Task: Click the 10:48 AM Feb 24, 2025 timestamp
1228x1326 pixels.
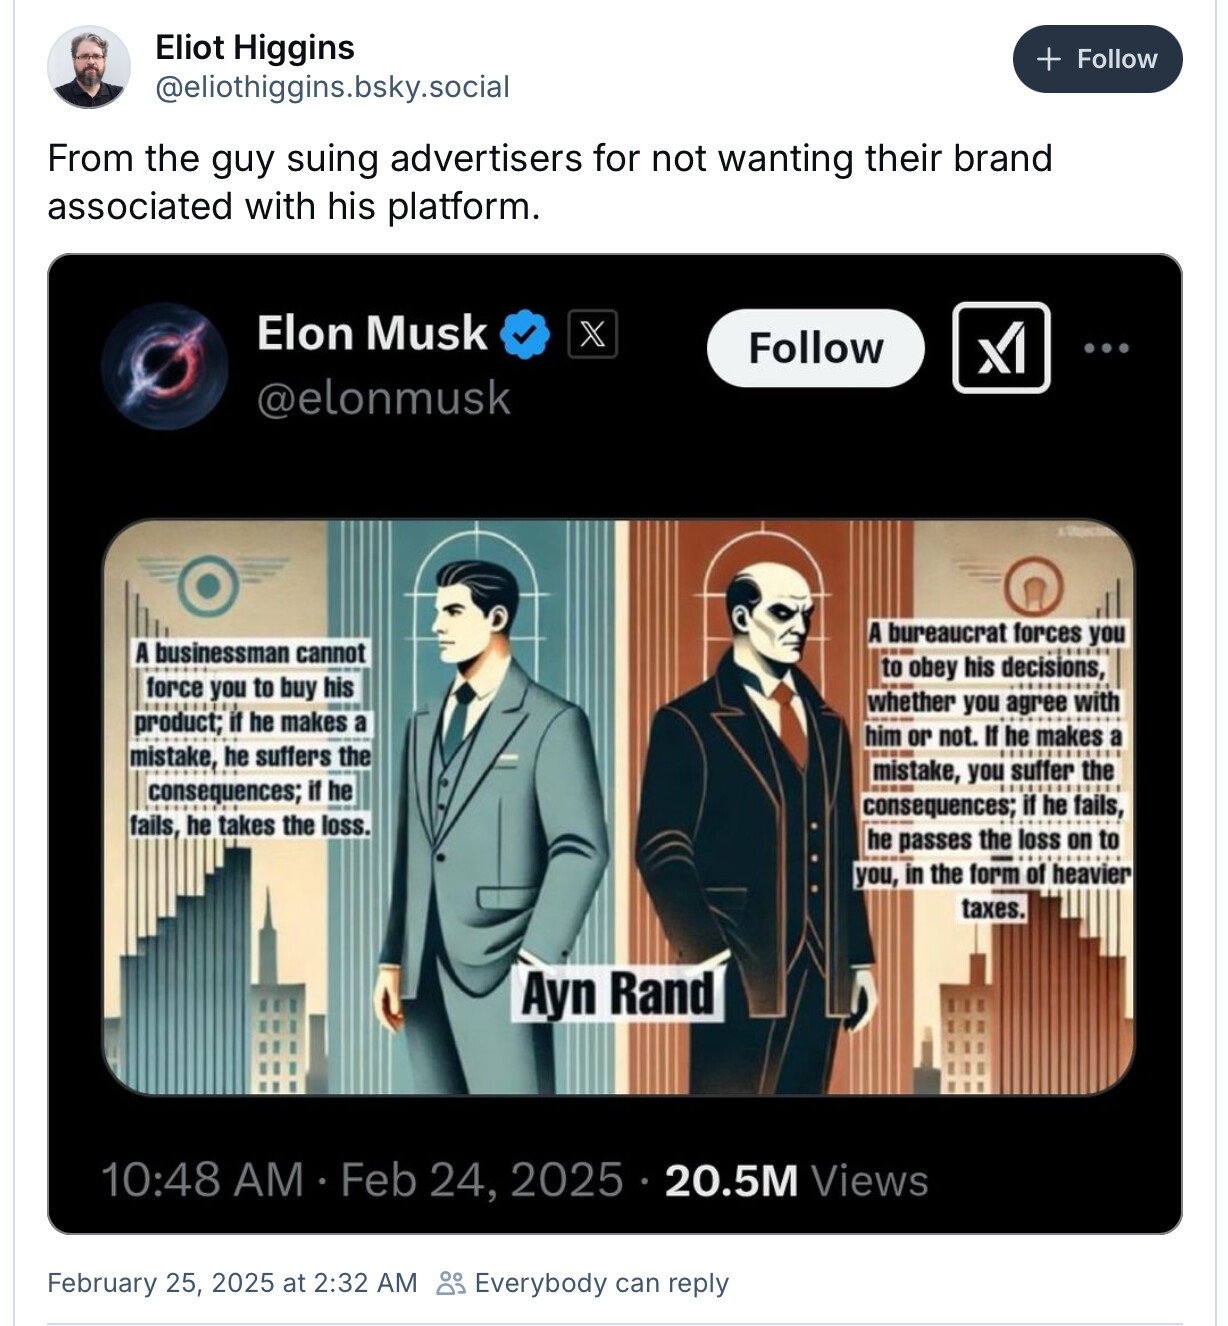Action: point(362,1180)
